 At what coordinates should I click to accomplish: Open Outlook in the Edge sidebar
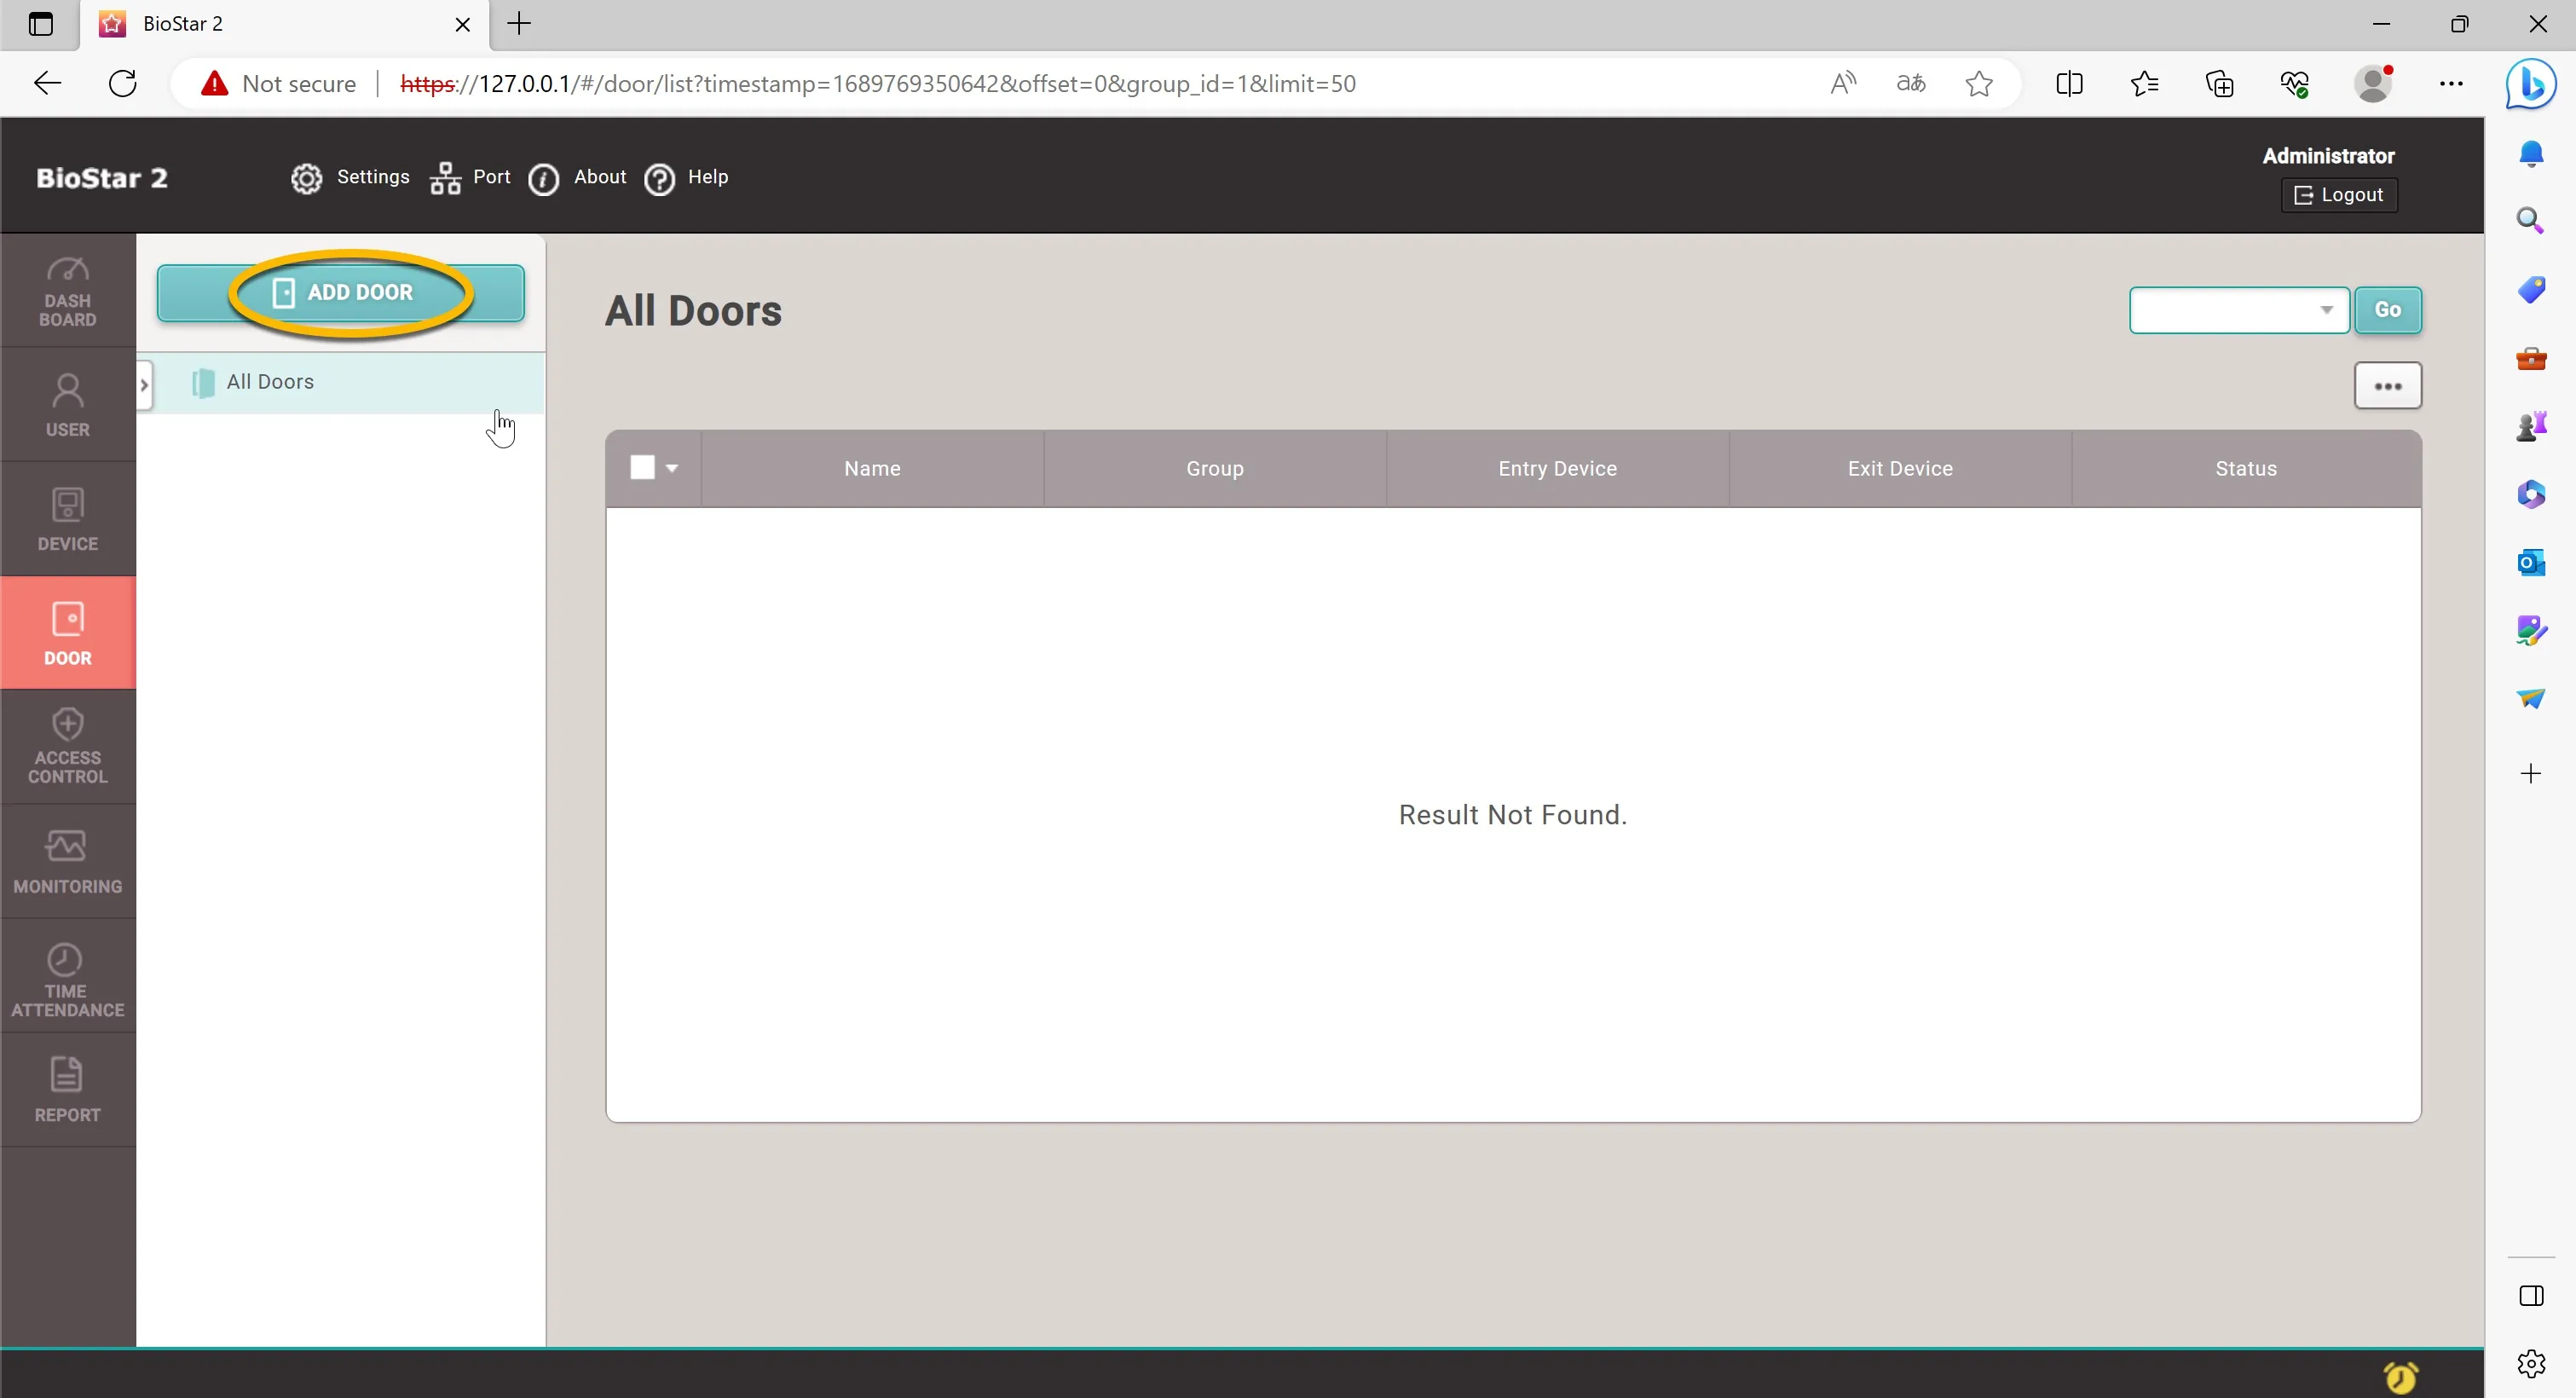tap(2531, 562)
